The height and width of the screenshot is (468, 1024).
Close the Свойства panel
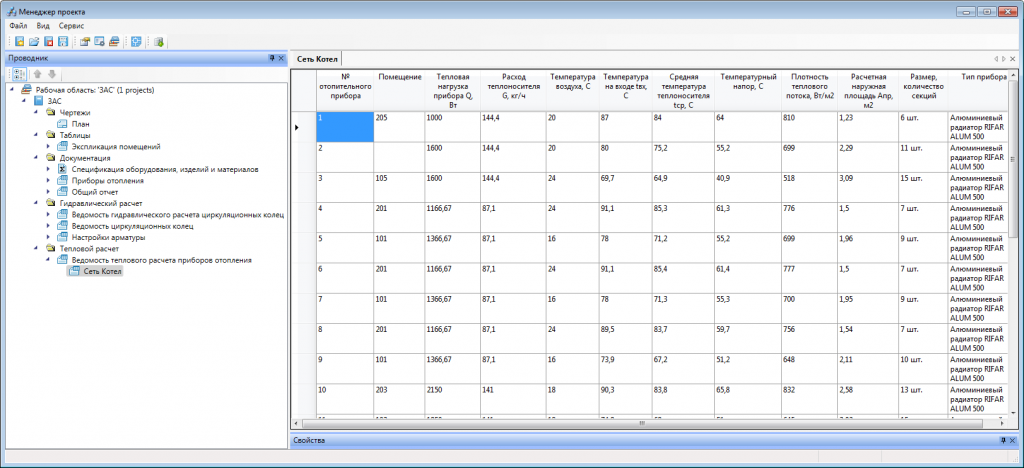tap(1012, 441)
